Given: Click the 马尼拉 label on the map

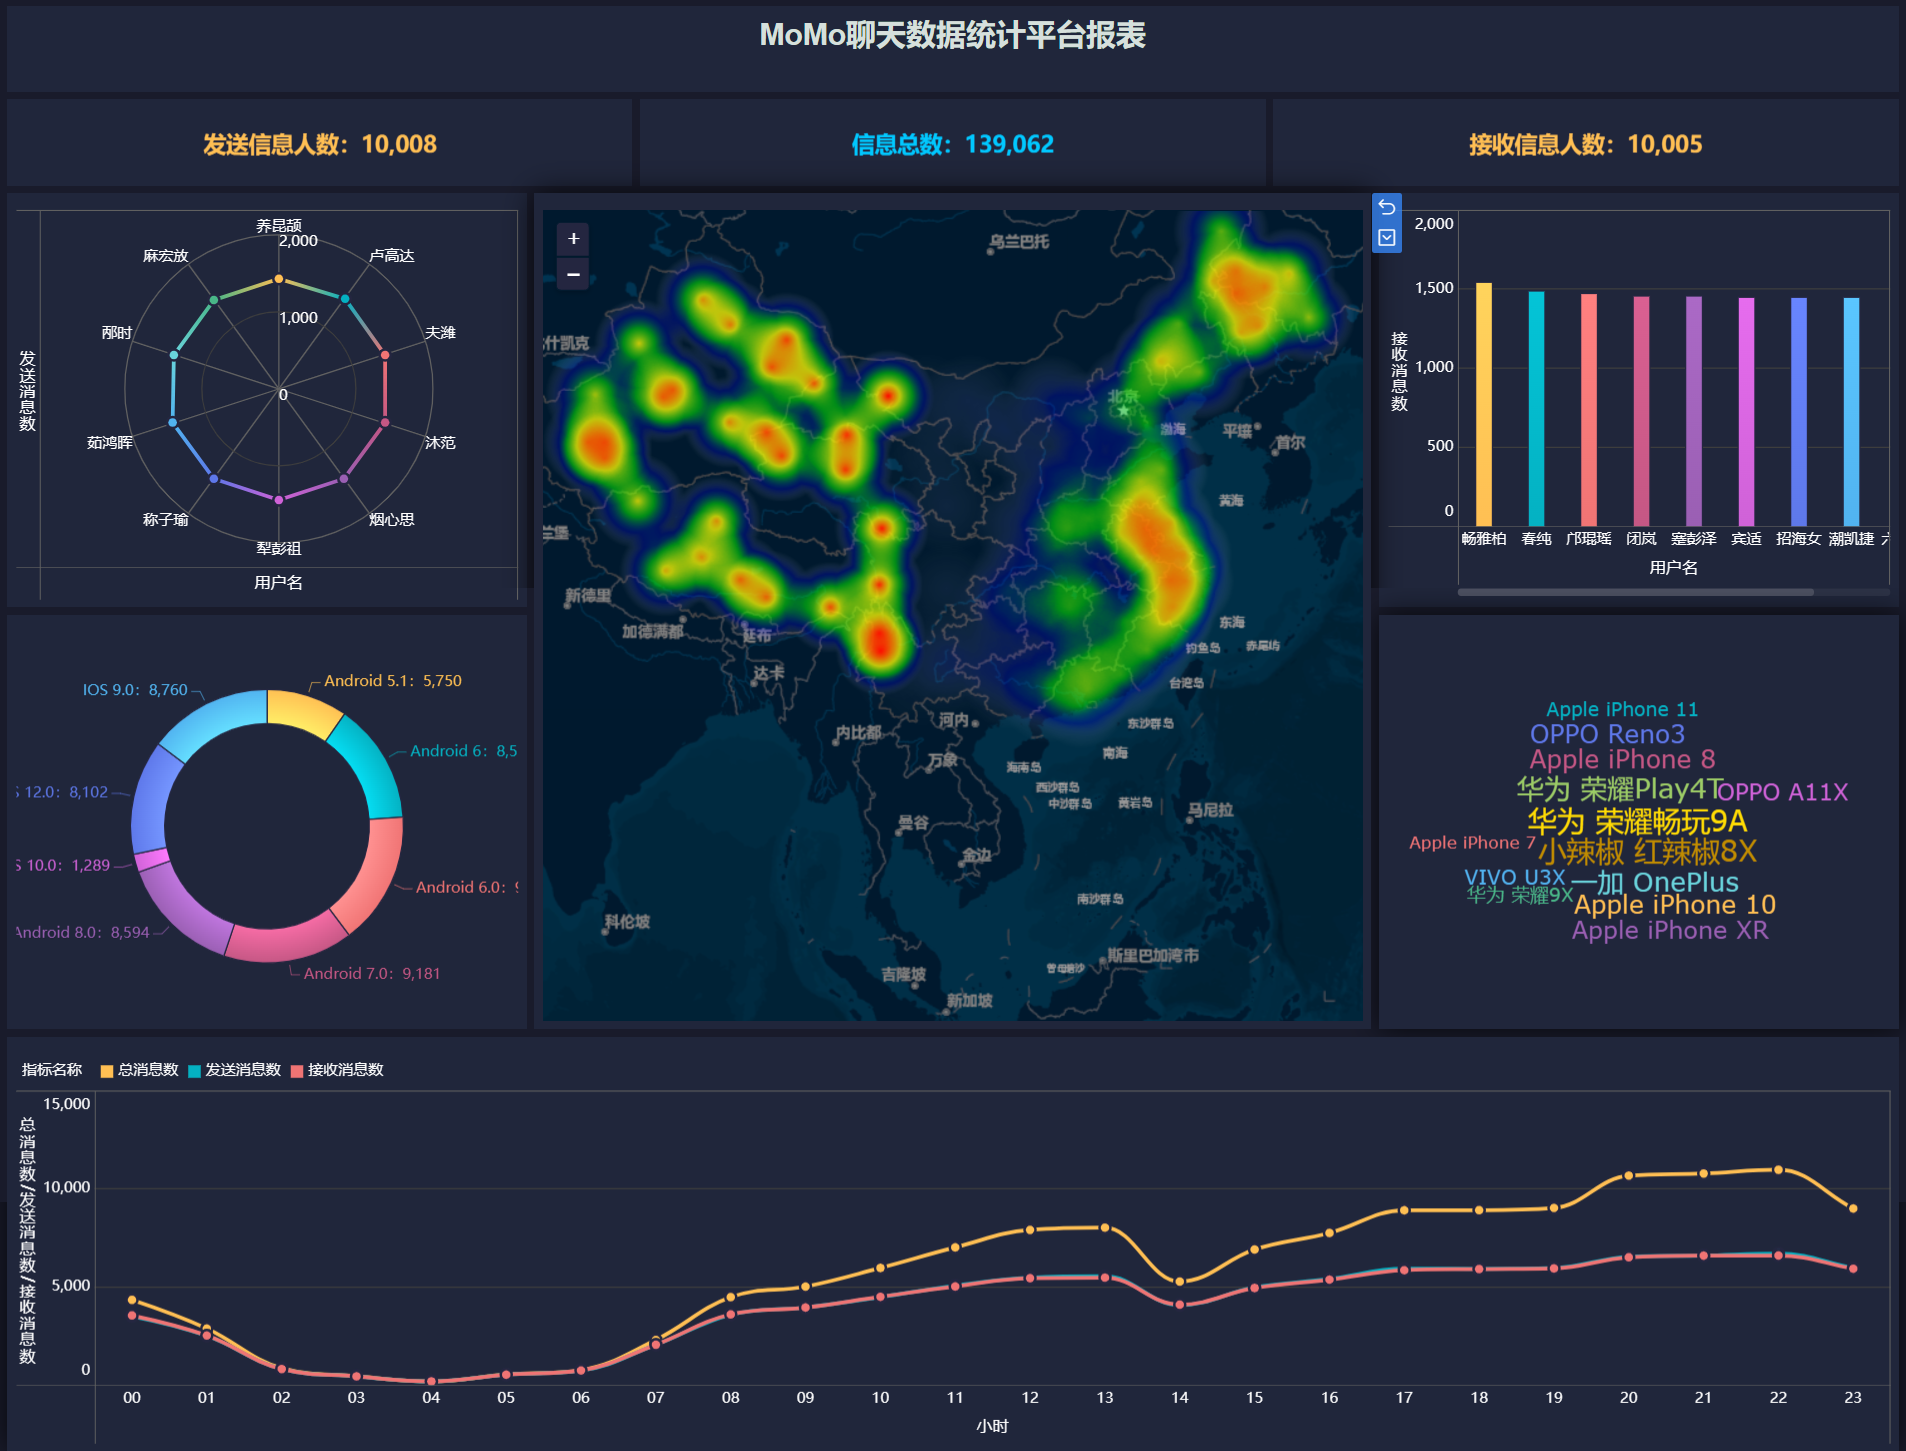Looking at the screenshot, I should [1210, 810].
